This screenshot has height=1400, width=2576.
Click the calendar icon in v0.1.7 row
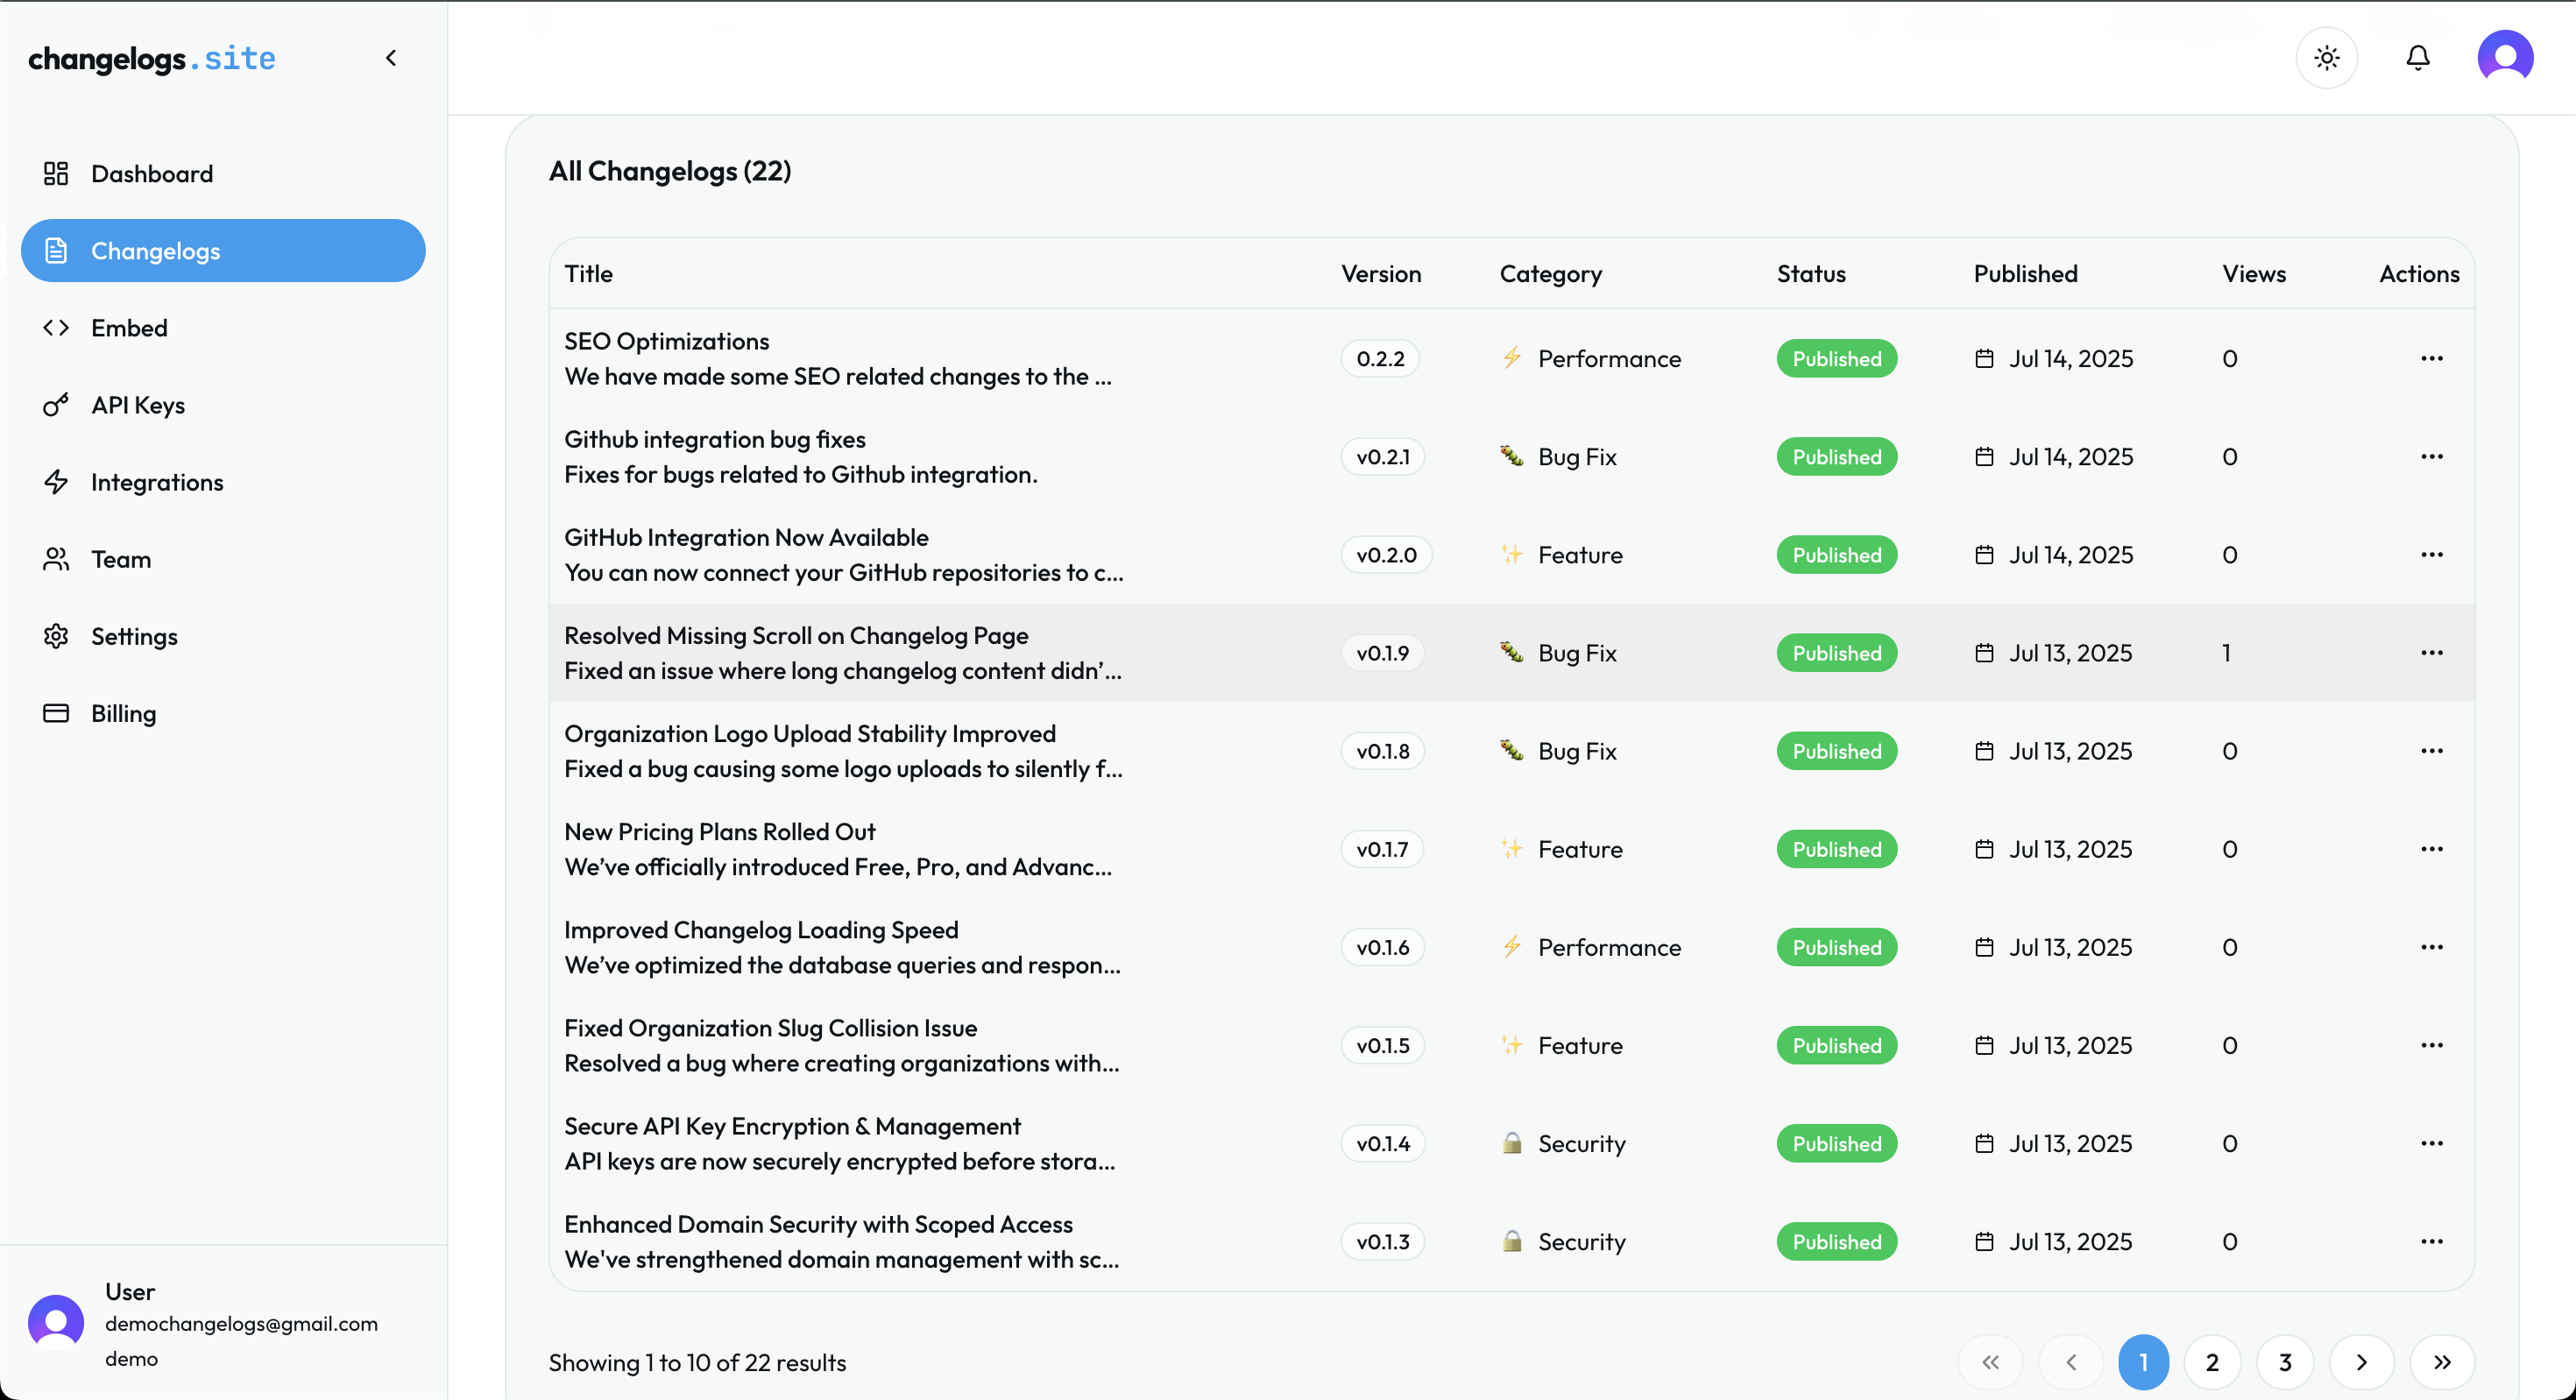coord(1984,848)
